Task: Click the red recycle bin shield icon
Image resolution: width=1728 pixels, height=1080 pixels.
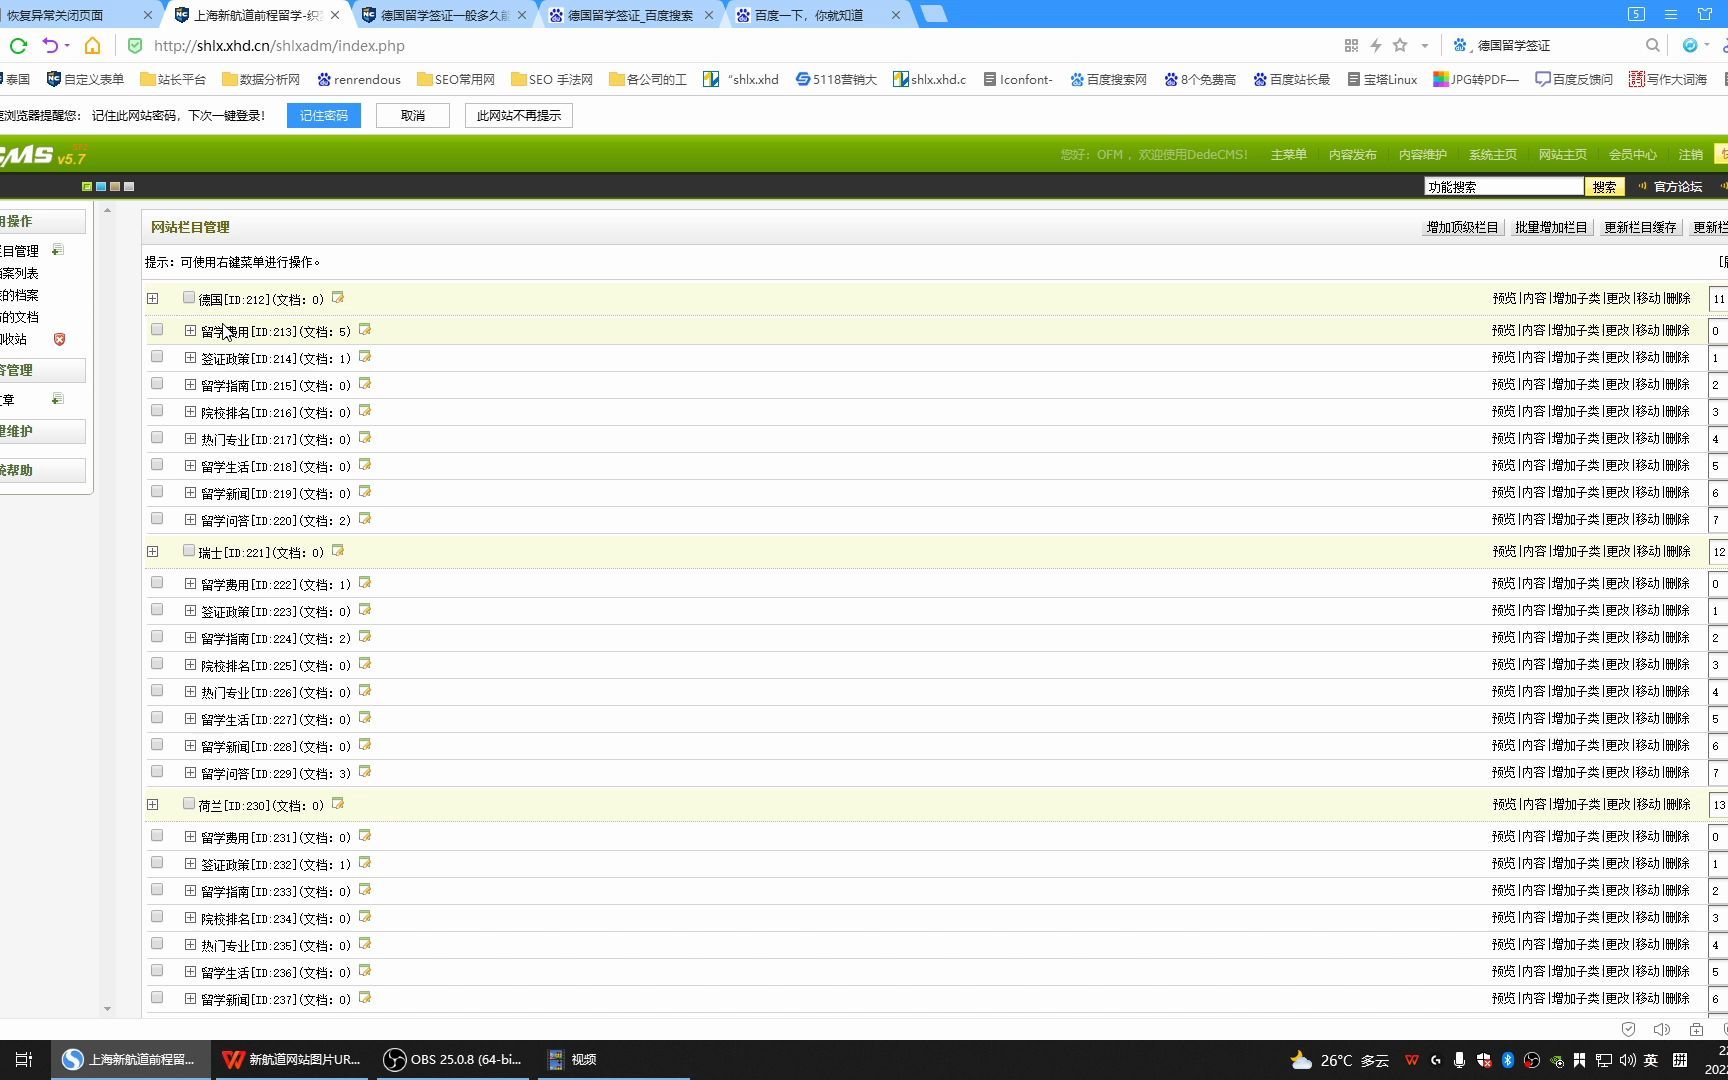Action: [59, 339]
